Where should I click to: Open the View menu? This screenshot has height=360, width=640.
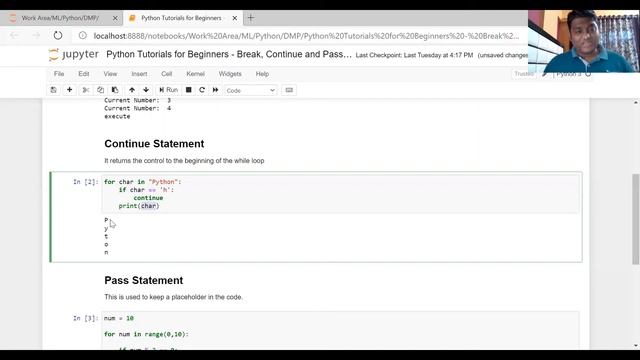110,74
